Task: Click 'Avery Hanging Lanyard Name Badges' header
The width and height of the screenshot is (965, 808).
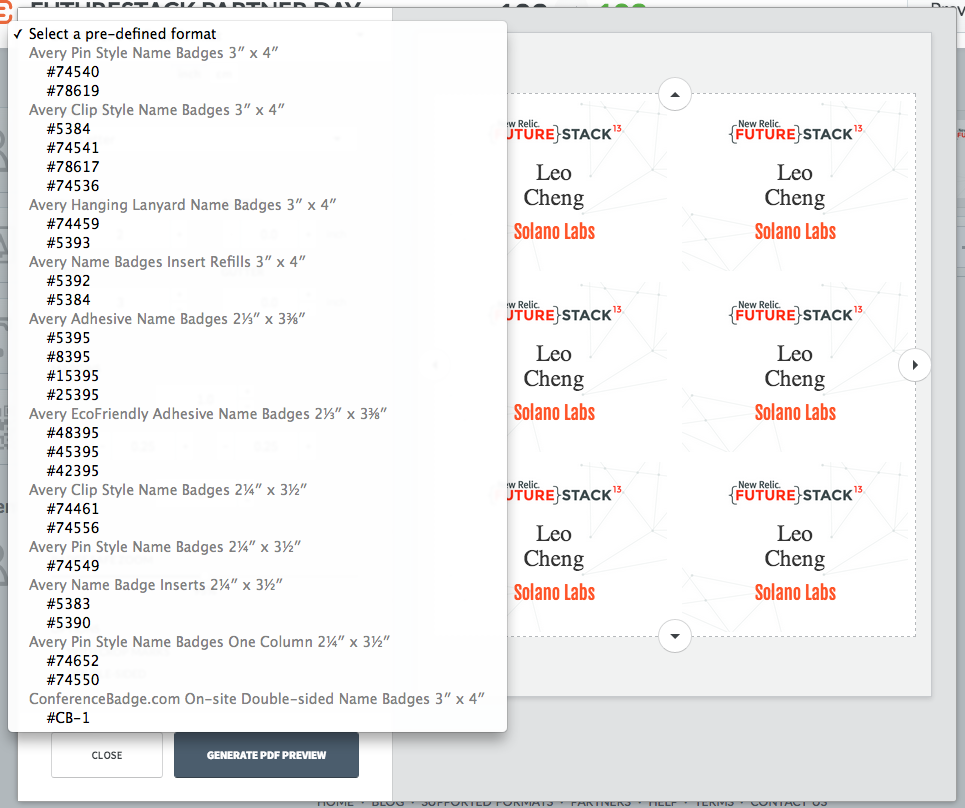Action: point(182,205)
